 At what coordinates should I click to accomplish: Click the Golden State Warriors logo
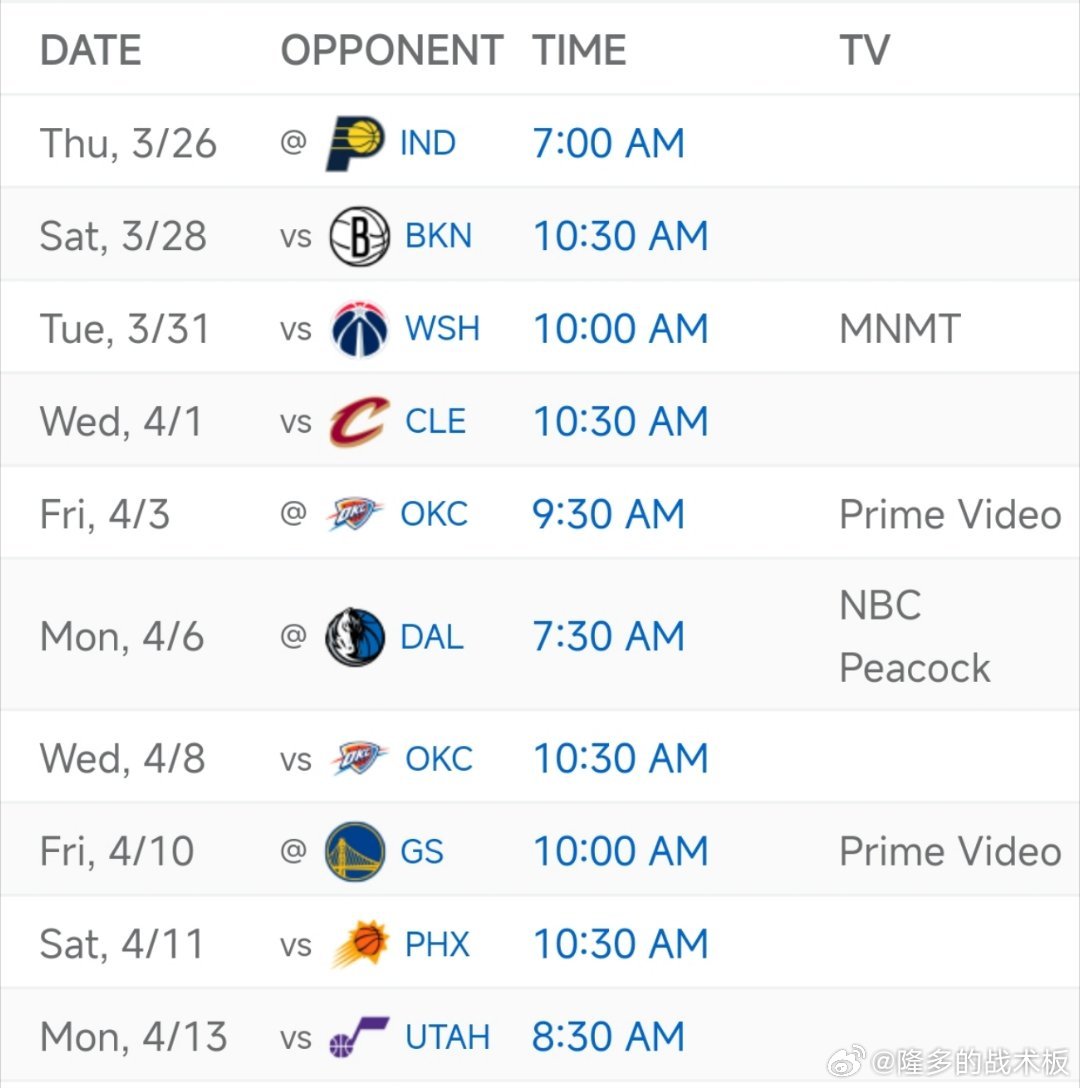coord(355,851)
